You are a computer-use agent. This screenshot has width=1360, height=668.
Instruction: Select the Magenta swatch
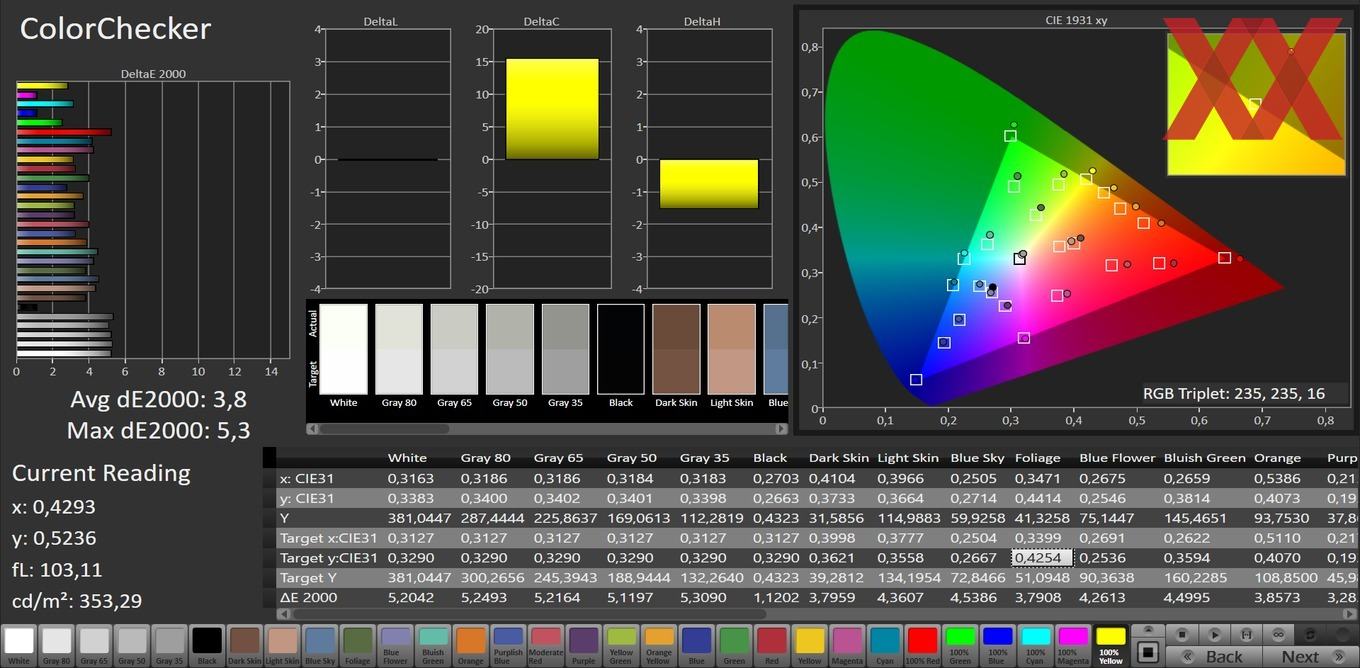pyautogui.click(x=847, y=645)
